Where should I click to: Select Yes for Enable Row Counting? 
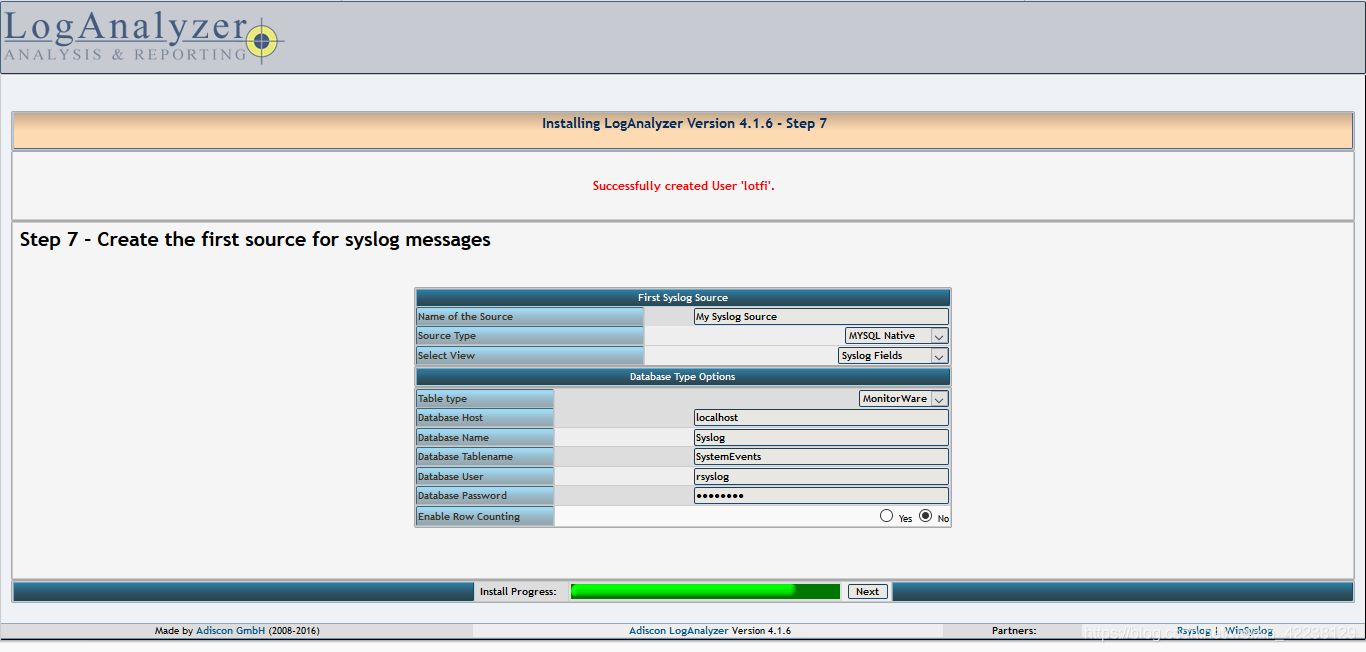(886, 516)
